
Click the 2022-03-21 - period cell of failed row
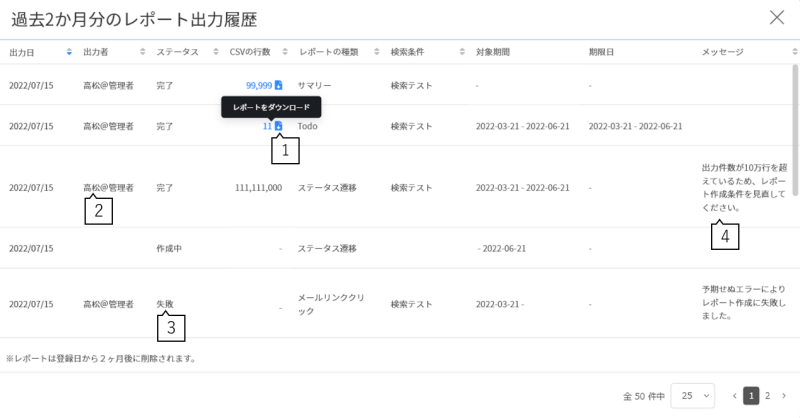499,304
